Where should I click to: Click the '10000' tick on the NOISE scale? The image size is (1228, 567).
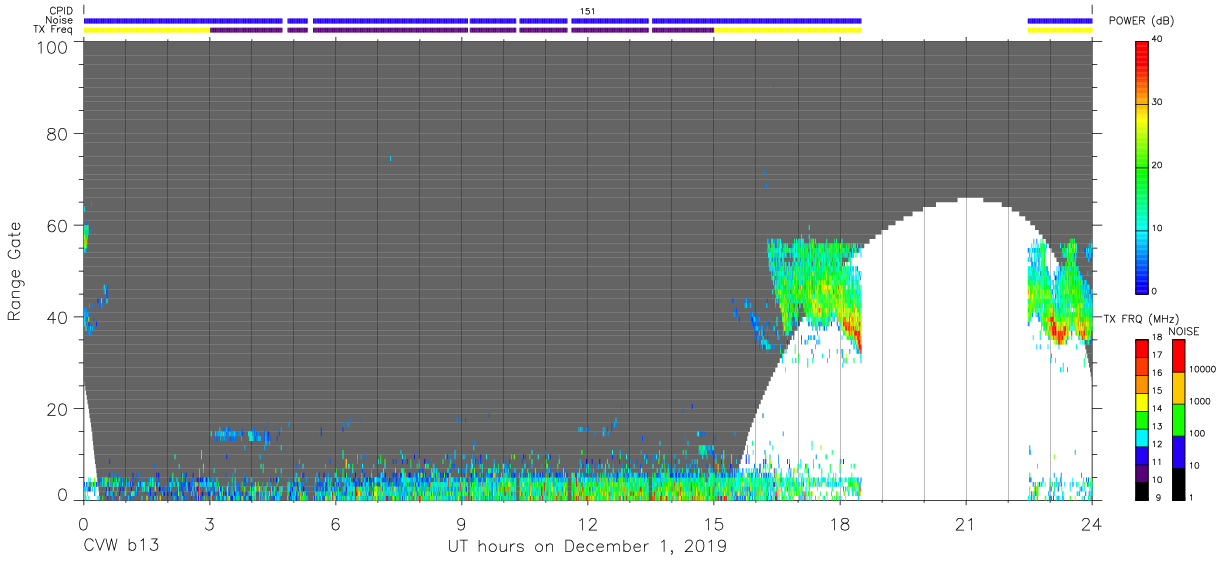[1202, 369]
